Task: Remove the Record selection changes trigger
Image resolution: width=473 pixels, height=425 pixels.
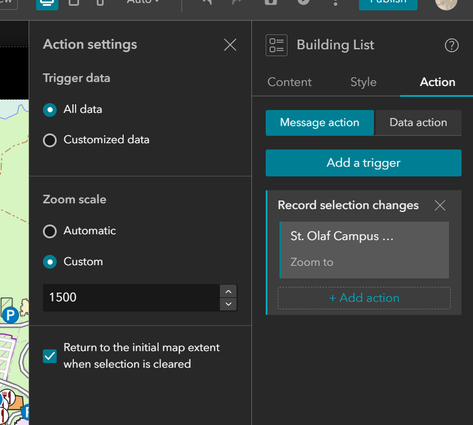Action: 440,206
